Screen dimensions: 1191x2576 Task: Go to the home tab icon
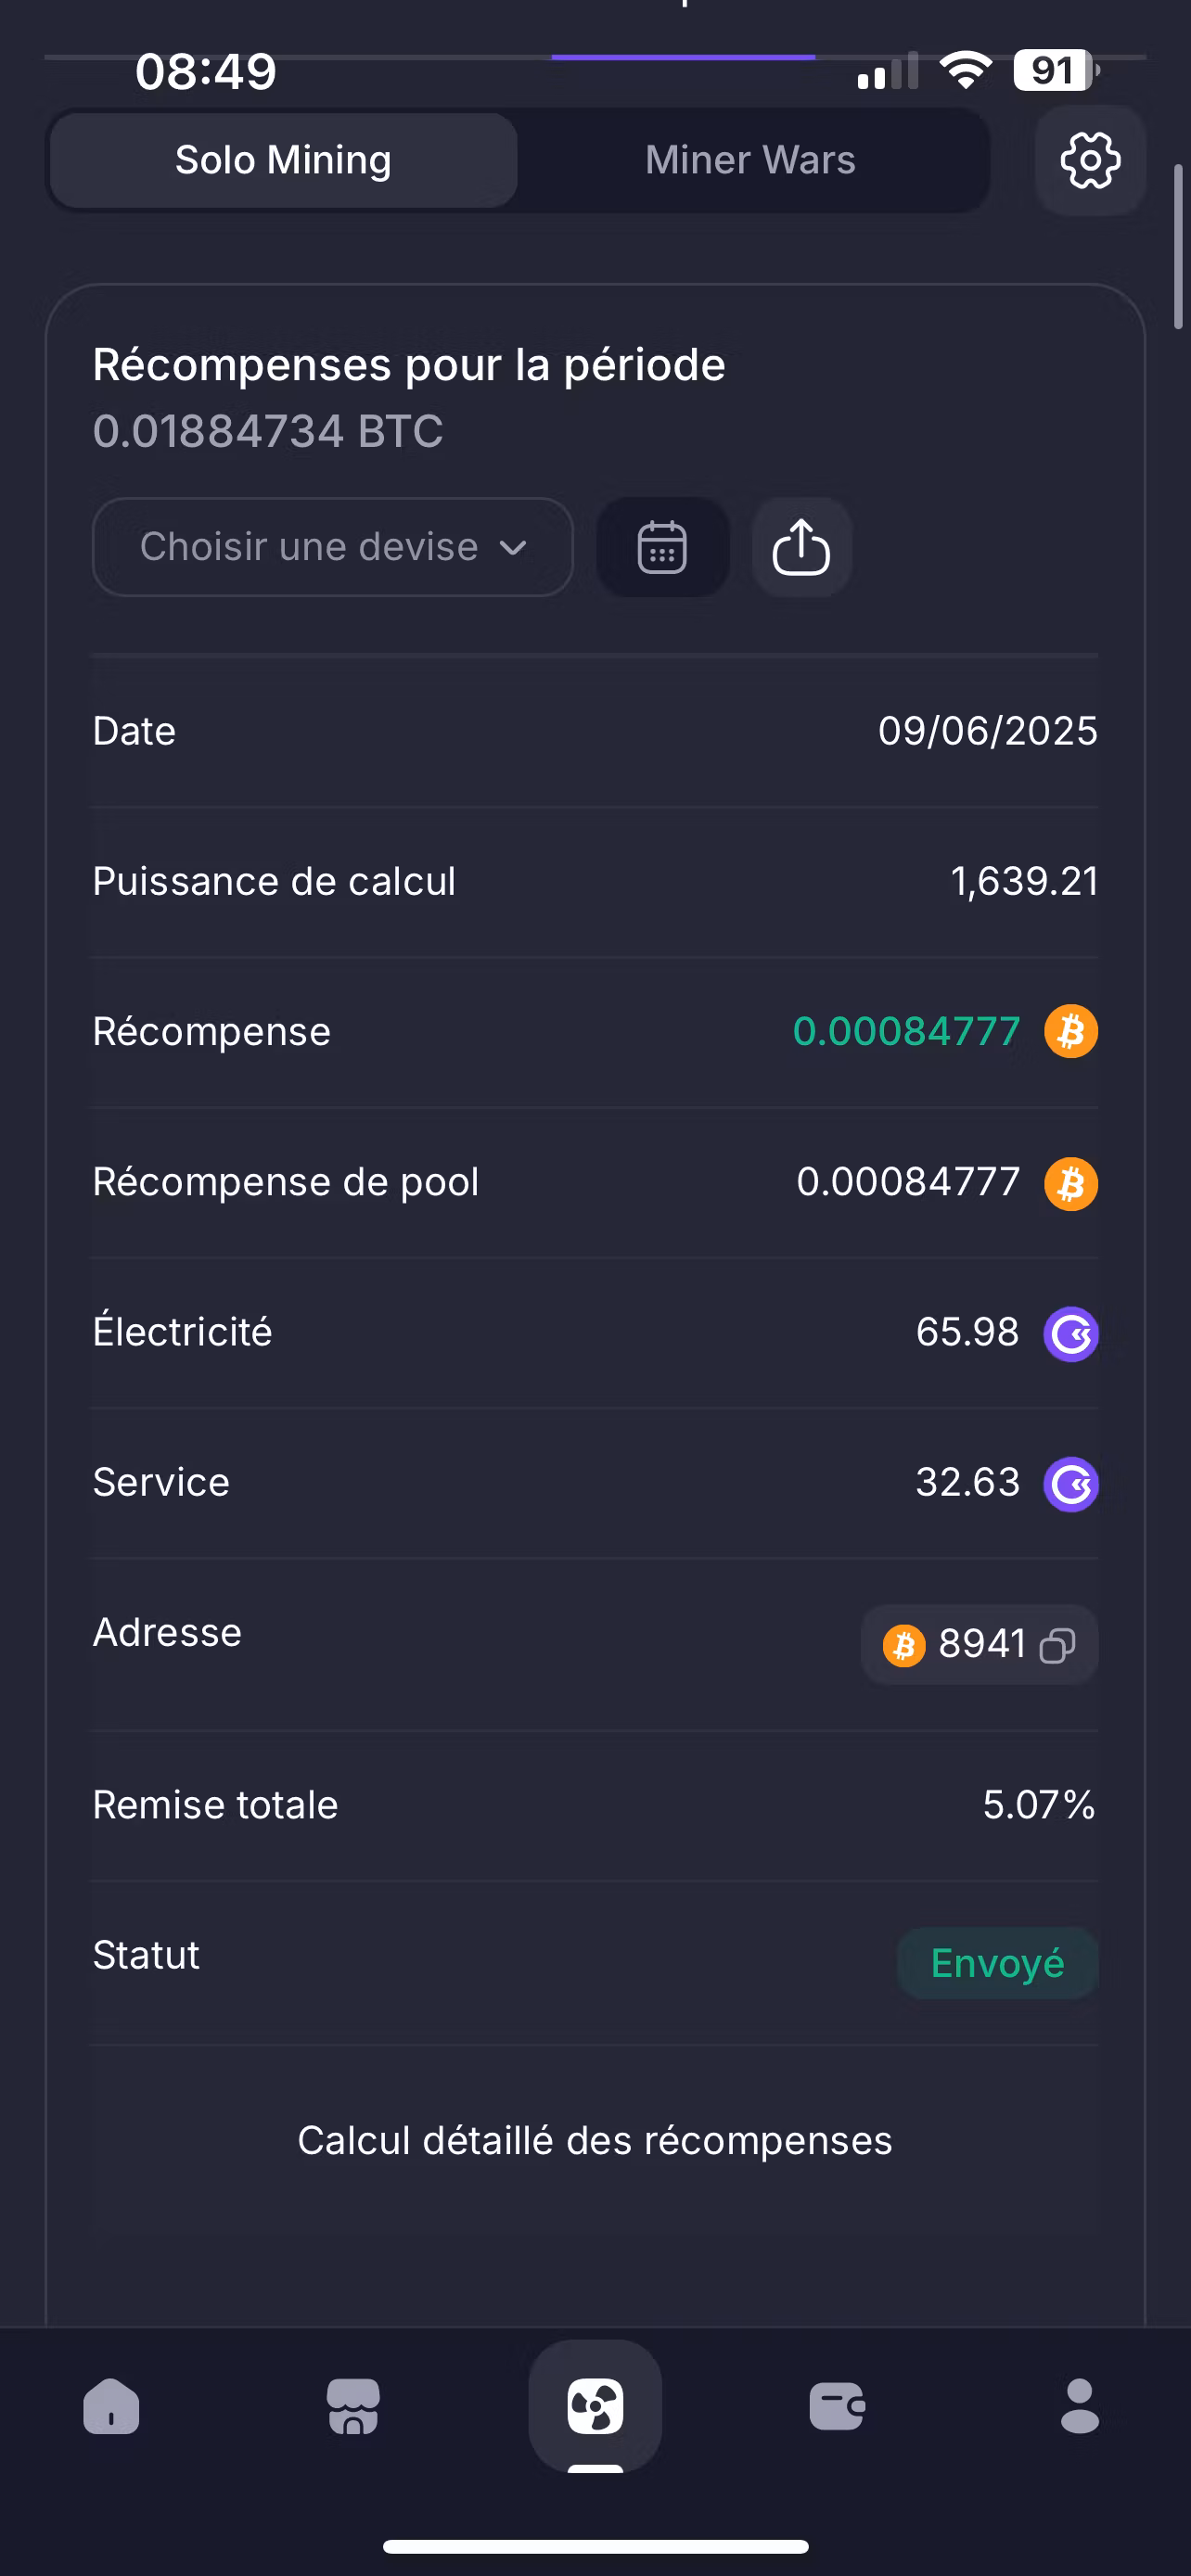(x=111, y=2406)
